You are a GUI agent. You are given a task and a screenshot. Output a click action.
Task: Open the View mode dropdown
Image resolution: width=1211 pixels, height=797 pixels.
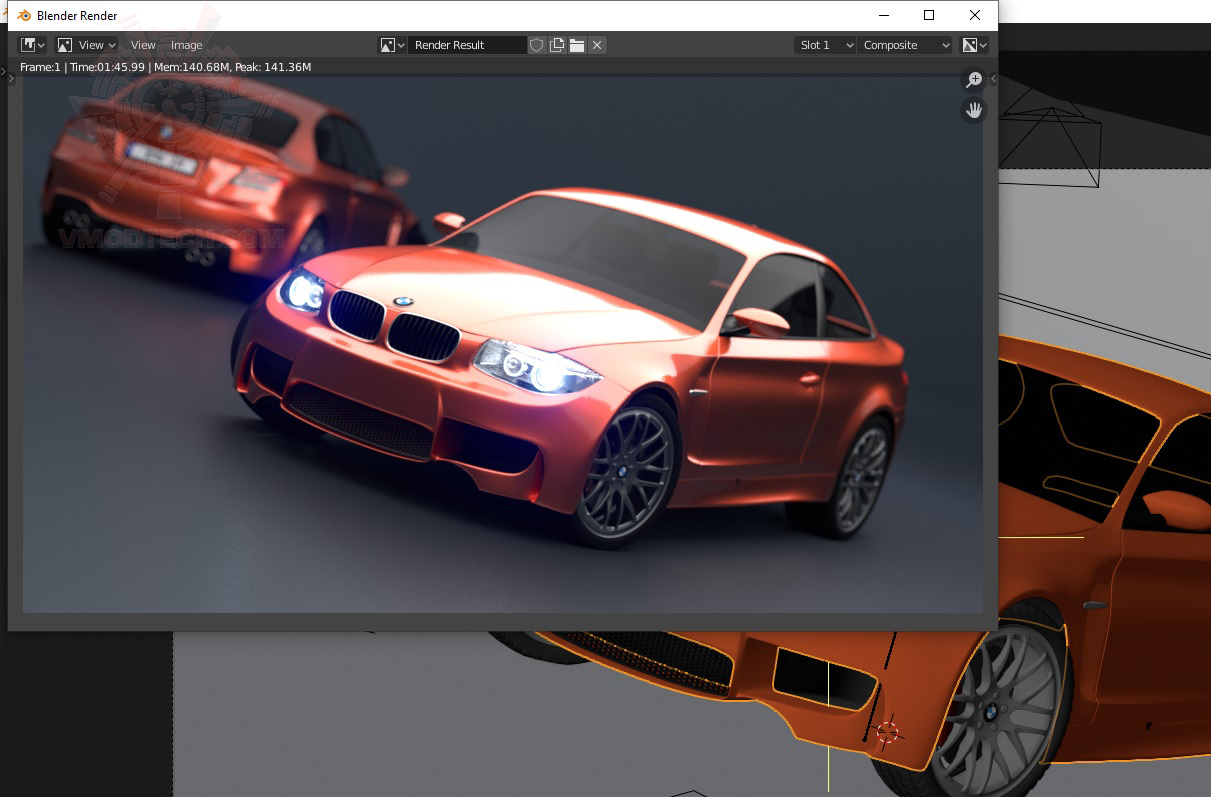tap(86, 45)
